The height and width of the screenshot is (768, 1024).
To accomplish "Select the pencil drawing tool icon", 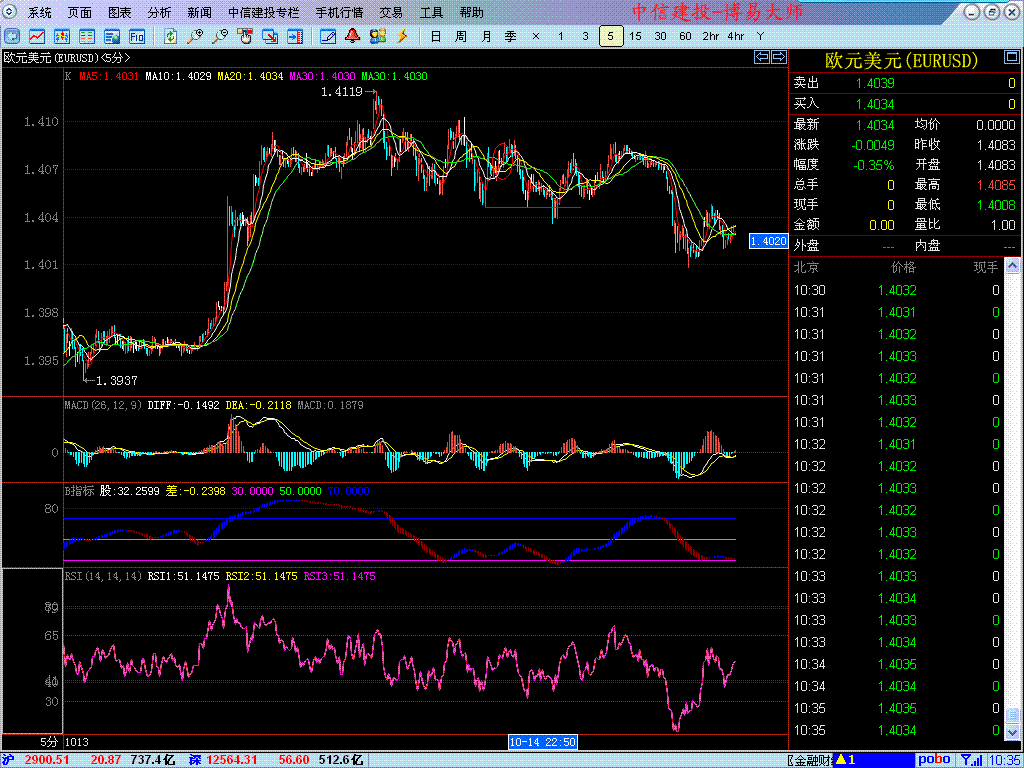I will 327,37.
